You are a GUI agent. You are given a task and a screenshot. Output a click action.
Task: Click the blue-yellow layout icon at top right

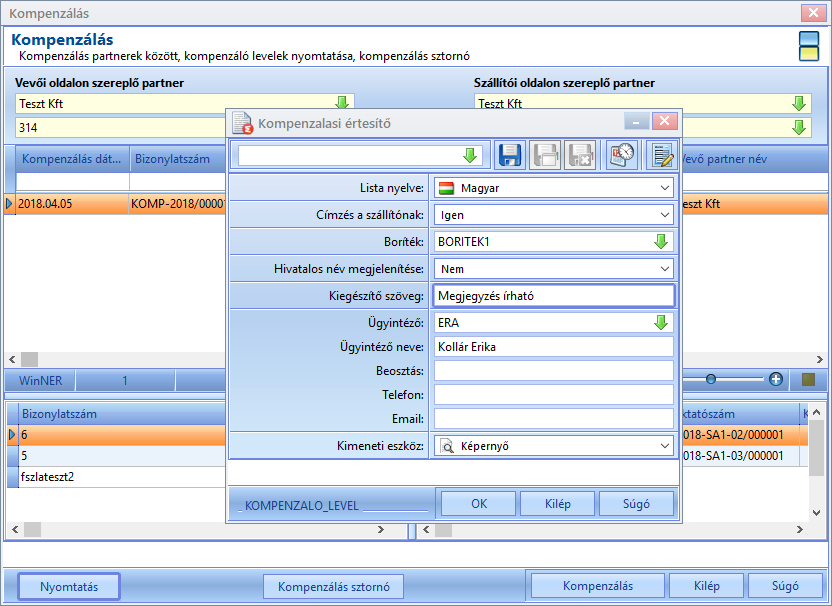809,46
